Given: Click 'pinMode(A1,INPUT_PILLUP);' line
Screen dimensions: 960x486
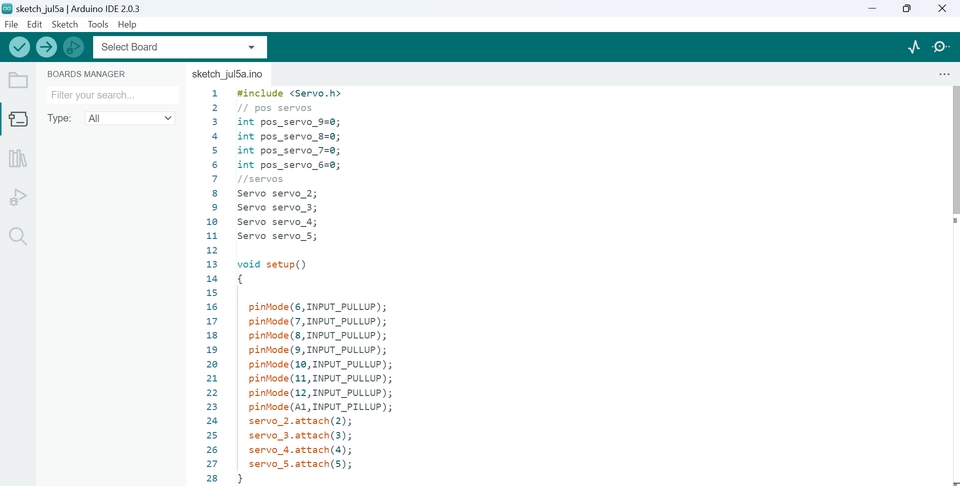Looking at the screenshot, I should (x=320, y=406).
